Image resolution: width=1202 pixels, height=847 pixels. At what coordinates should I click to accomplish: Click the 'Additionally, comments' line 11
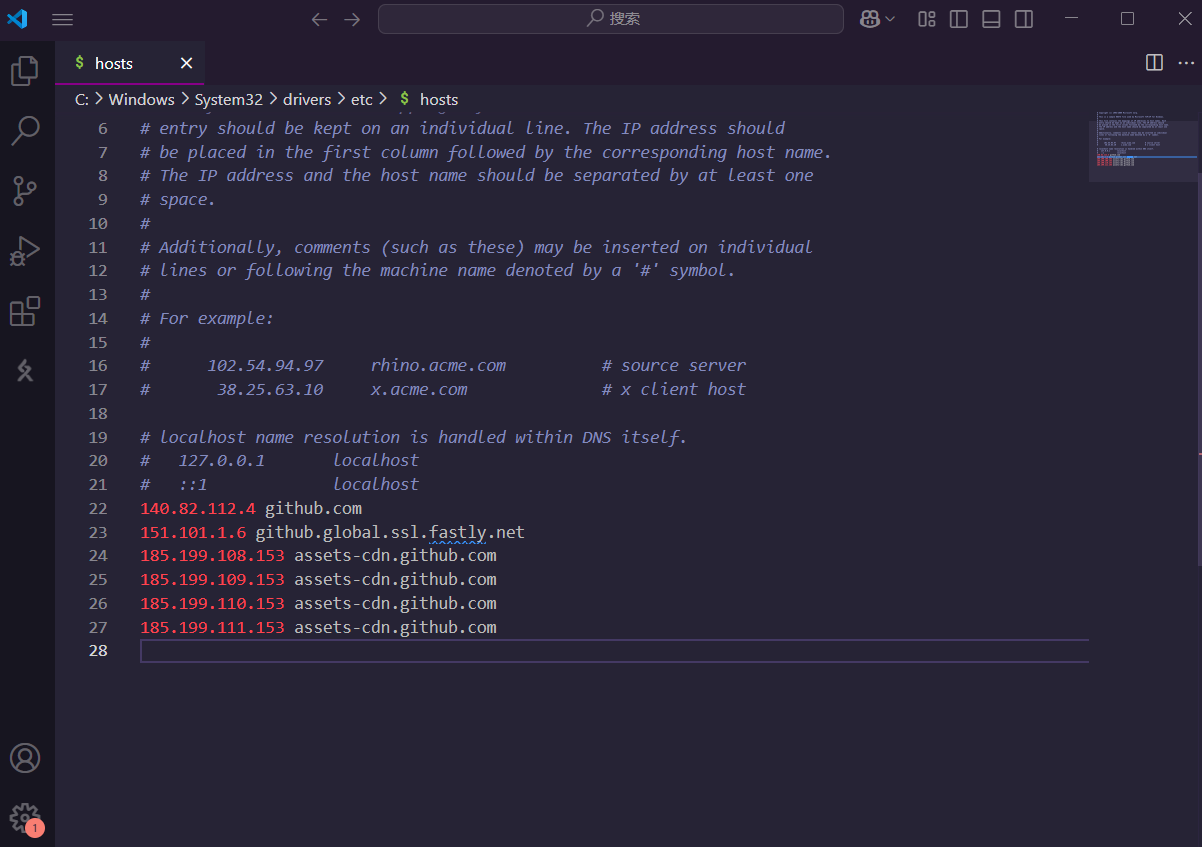coord(477,247)
